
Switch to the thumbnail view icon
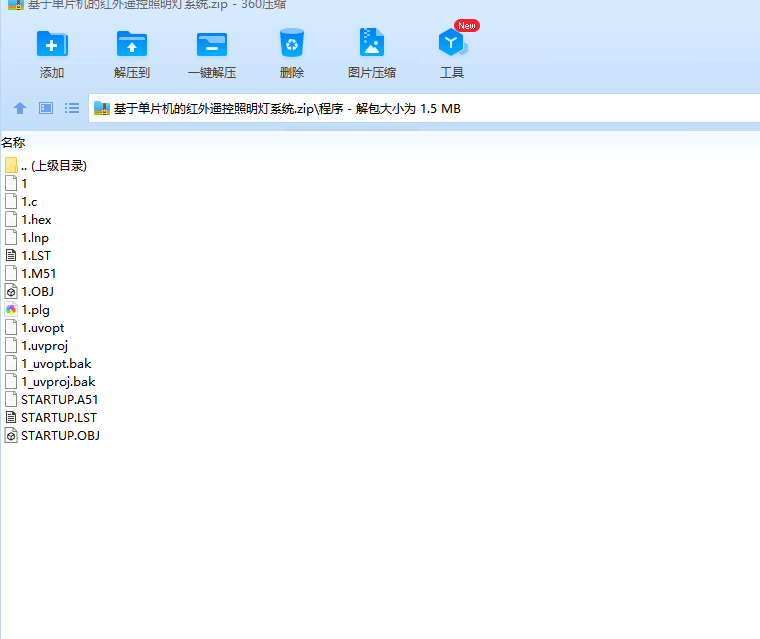click(46, 108)
